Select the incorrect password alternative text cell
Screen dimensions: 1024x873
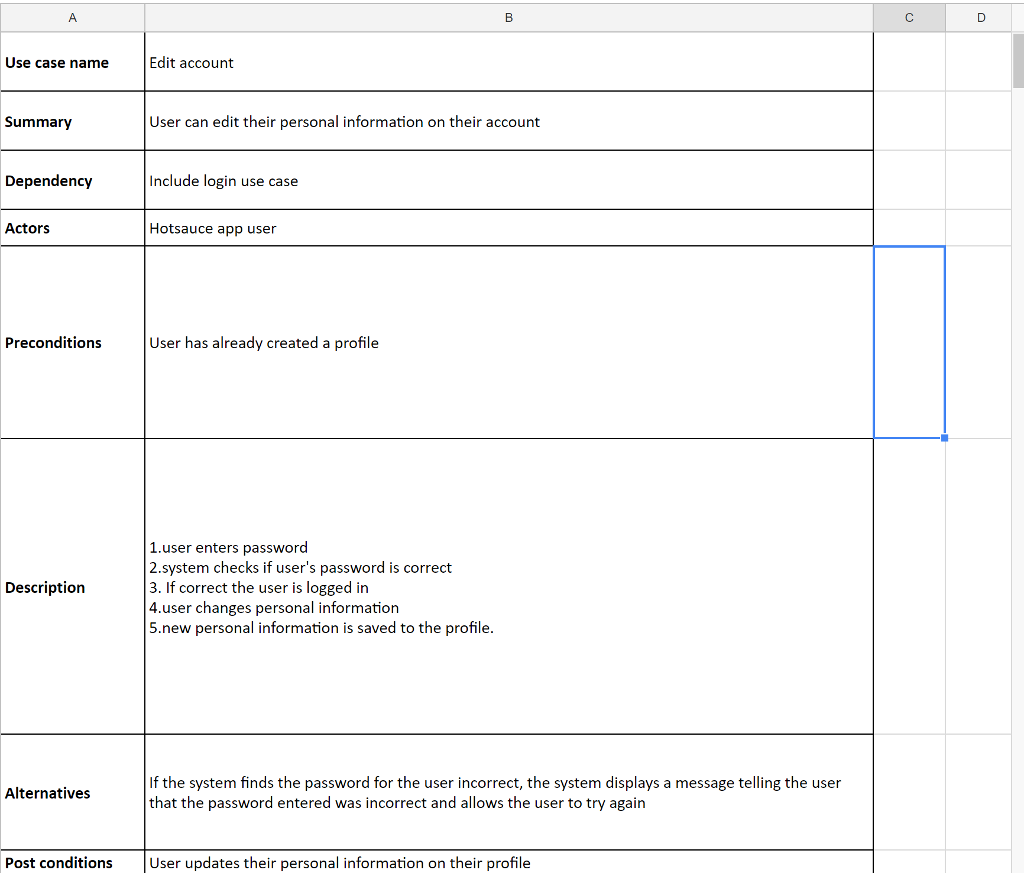[509, 792]
